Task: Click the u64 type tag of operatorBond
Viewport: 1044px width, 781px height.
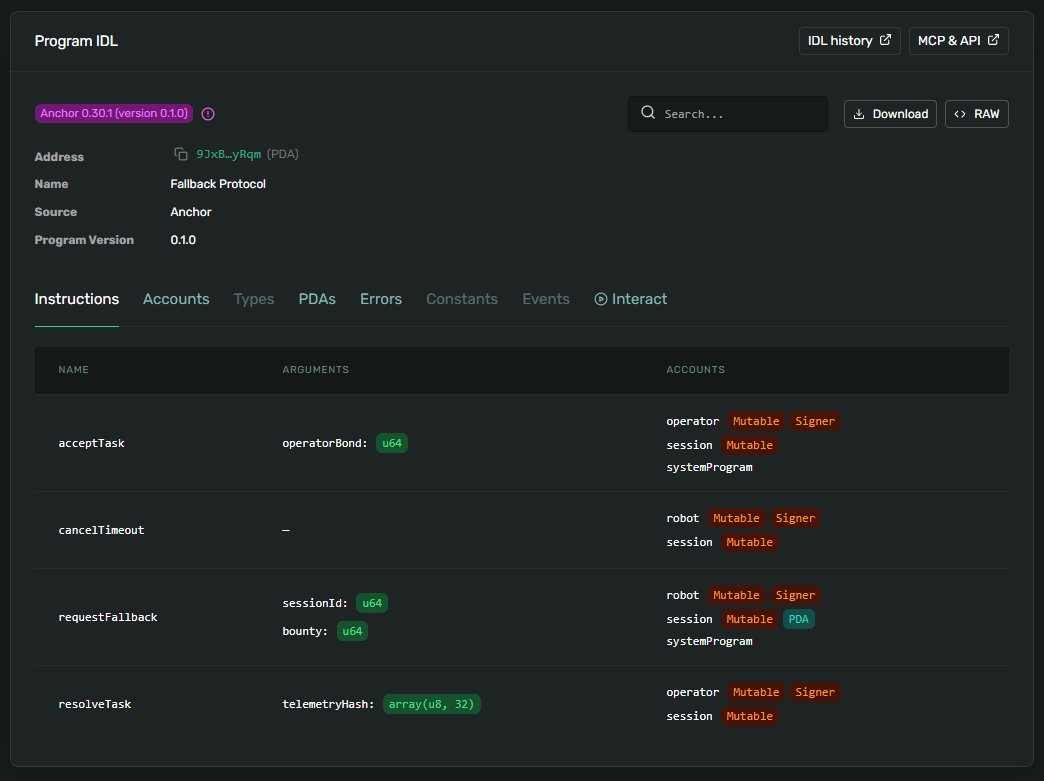Action: coord(392,443)
